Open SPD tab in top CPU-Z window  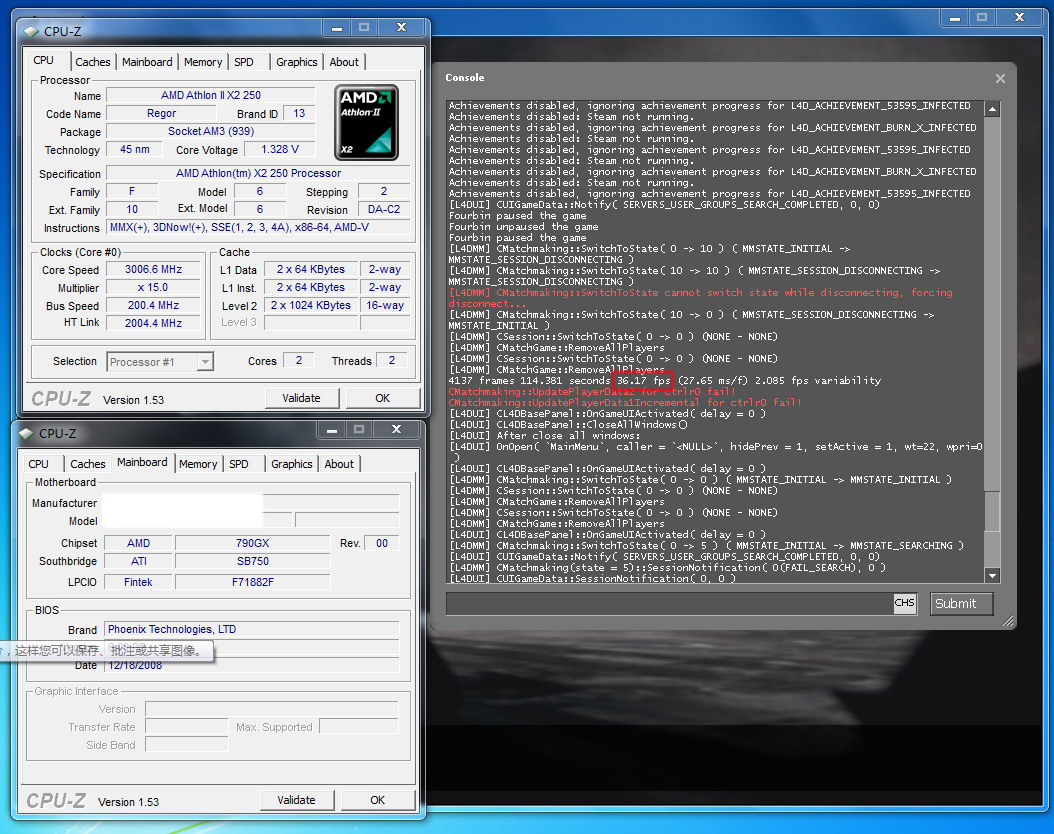pyautogui.click(x=243, y=62)
